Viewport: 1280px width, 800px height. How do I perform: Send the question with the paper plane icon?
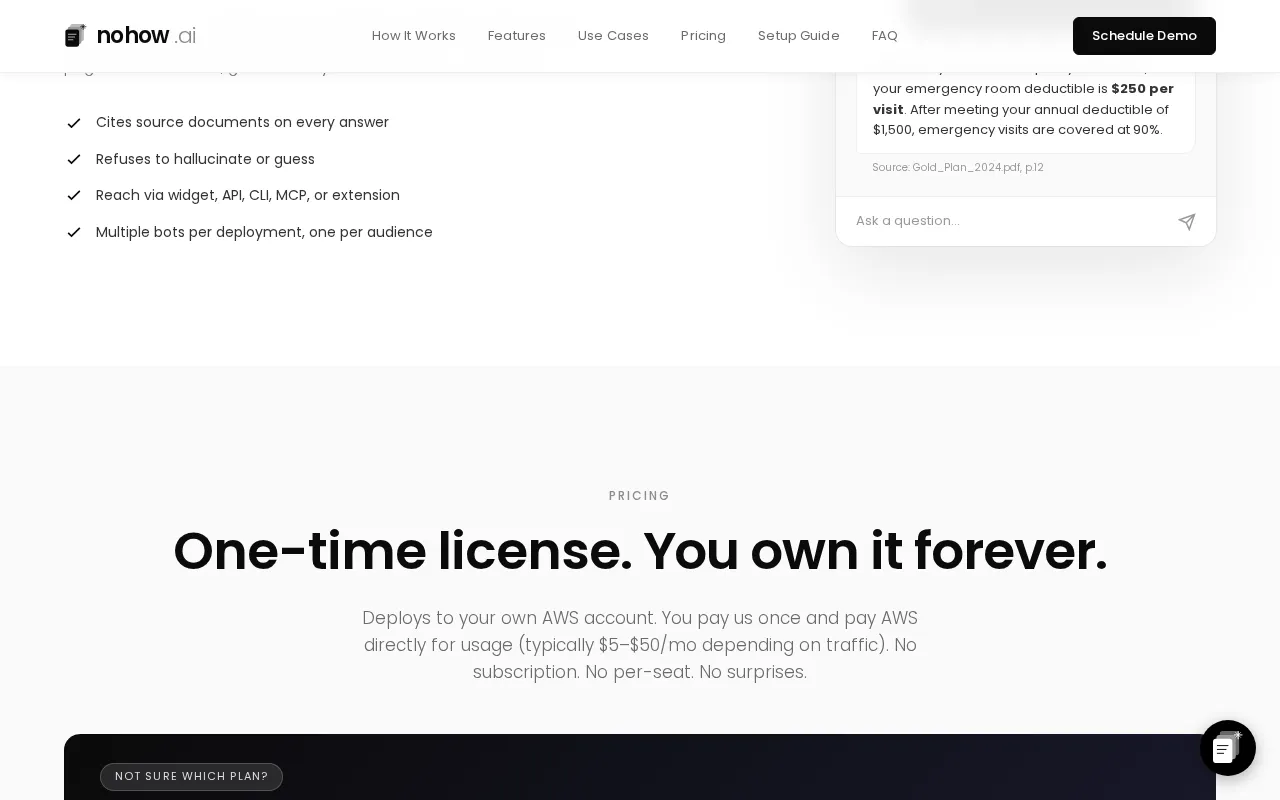[x=1187, y=222]
